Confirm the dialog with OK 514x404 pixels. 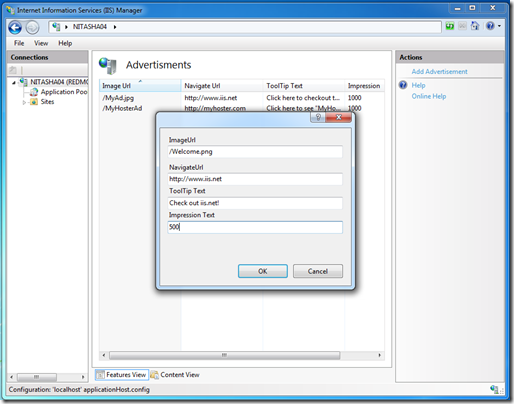tap(263, 271)
